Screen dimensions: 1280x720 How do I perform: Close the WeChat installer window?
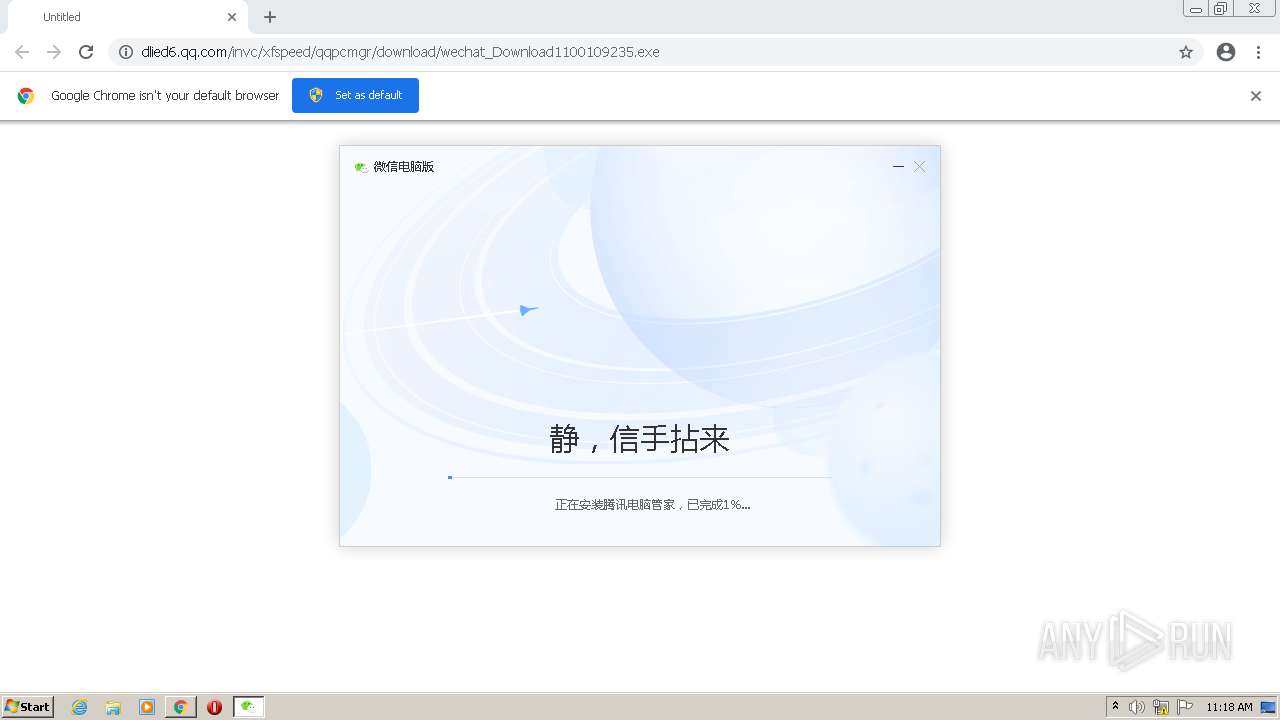(920, 166)
